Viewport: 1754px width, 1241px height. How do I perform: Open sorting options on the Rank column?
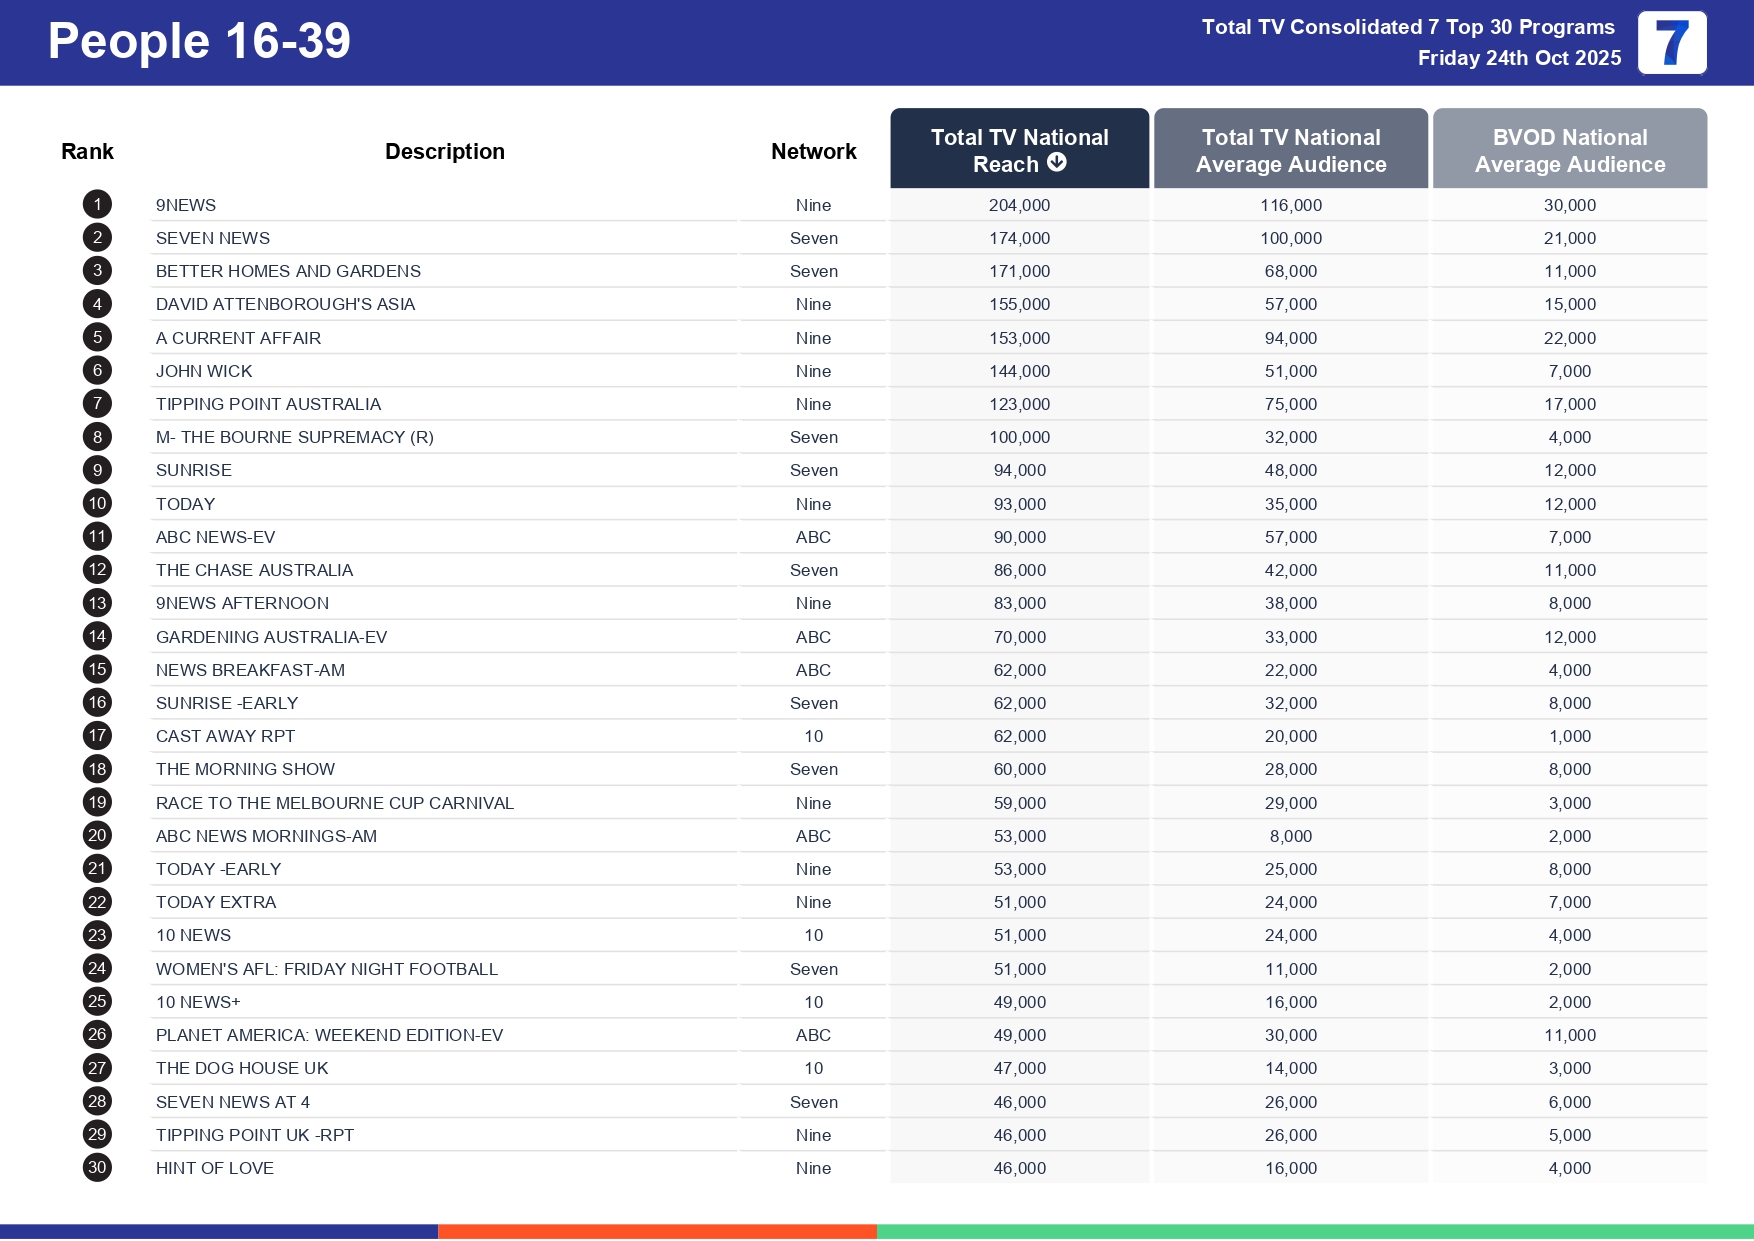tap(87, 150)
